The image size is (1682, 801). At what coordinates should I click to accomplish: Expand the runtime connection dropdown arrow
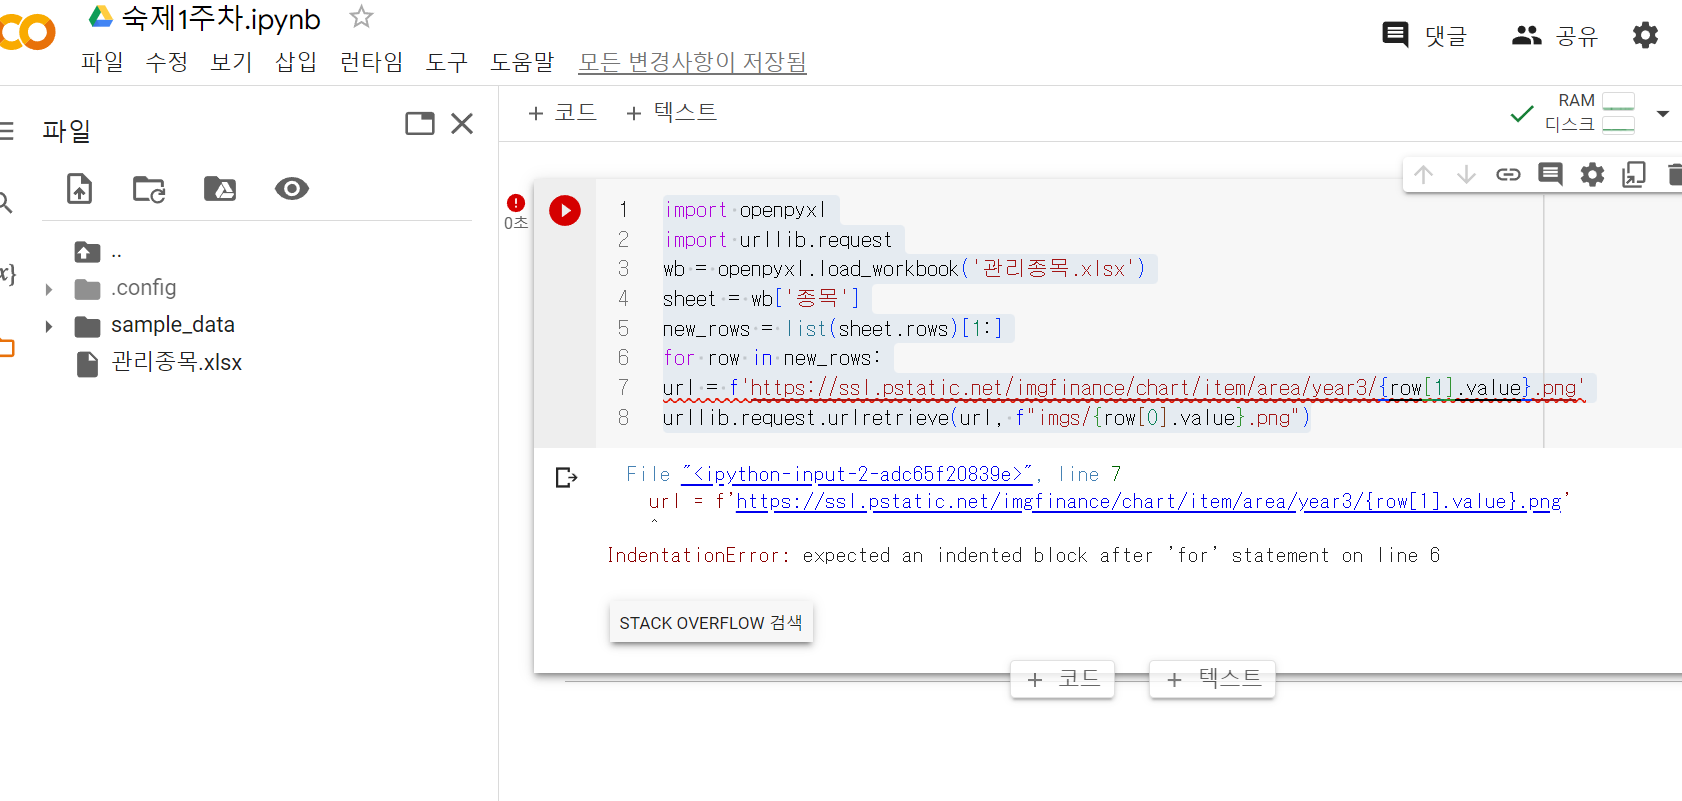1663,113
